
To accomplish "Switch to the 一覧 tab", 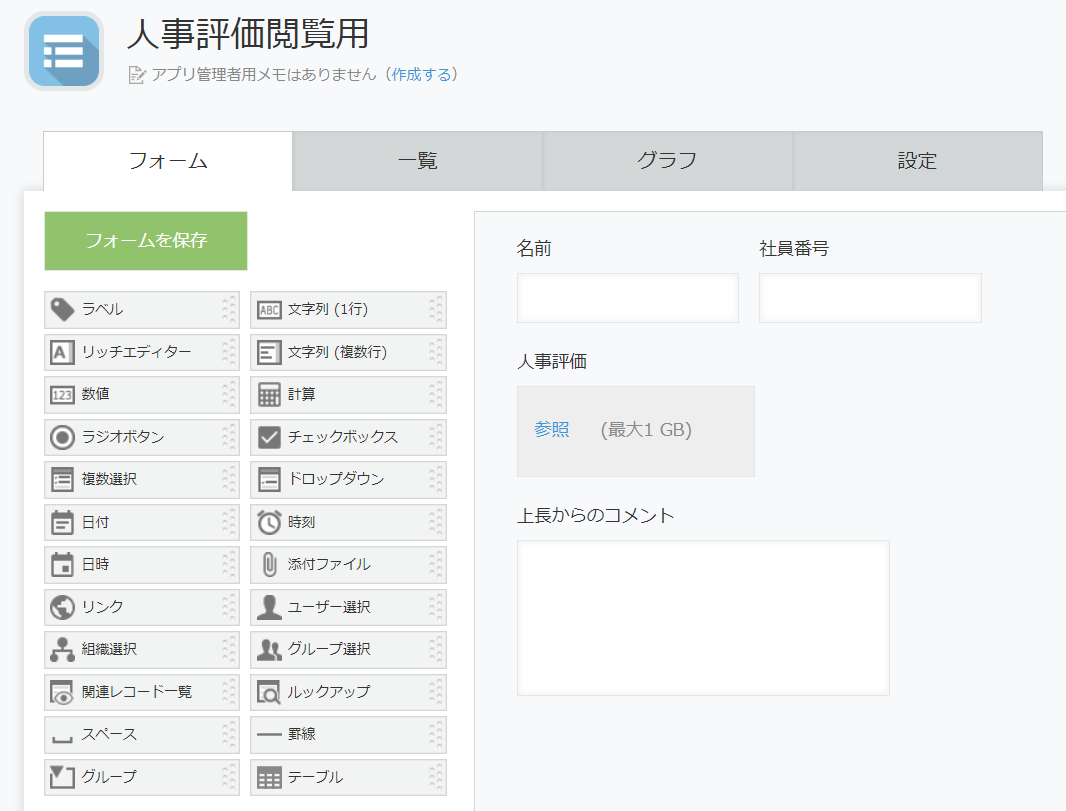I will (x=417, y=161).
